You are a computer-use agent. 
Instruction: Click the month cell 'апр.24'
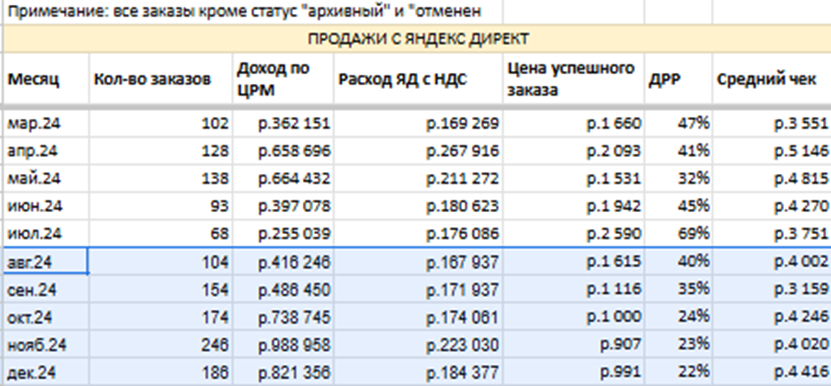(x=47, y=151)
